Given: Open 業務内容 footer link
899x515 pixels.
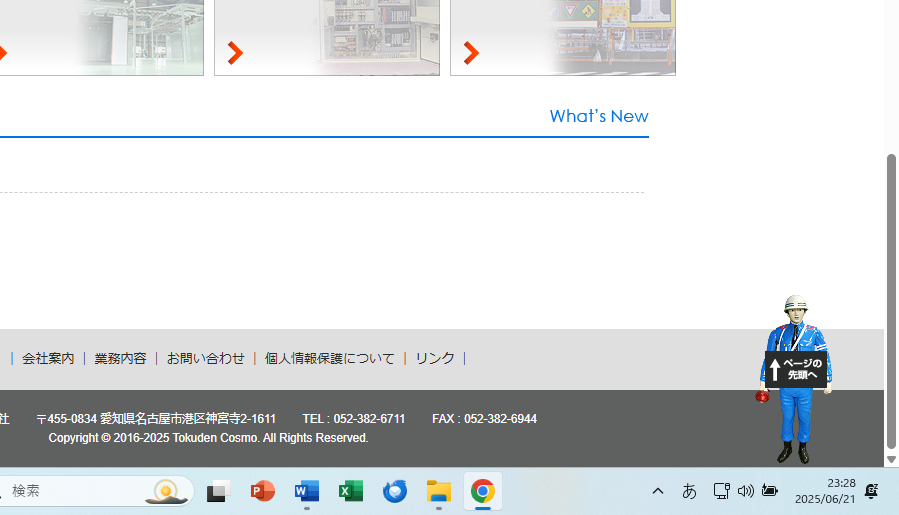Looking at the screenshot, I should click(x=120, y=358).
